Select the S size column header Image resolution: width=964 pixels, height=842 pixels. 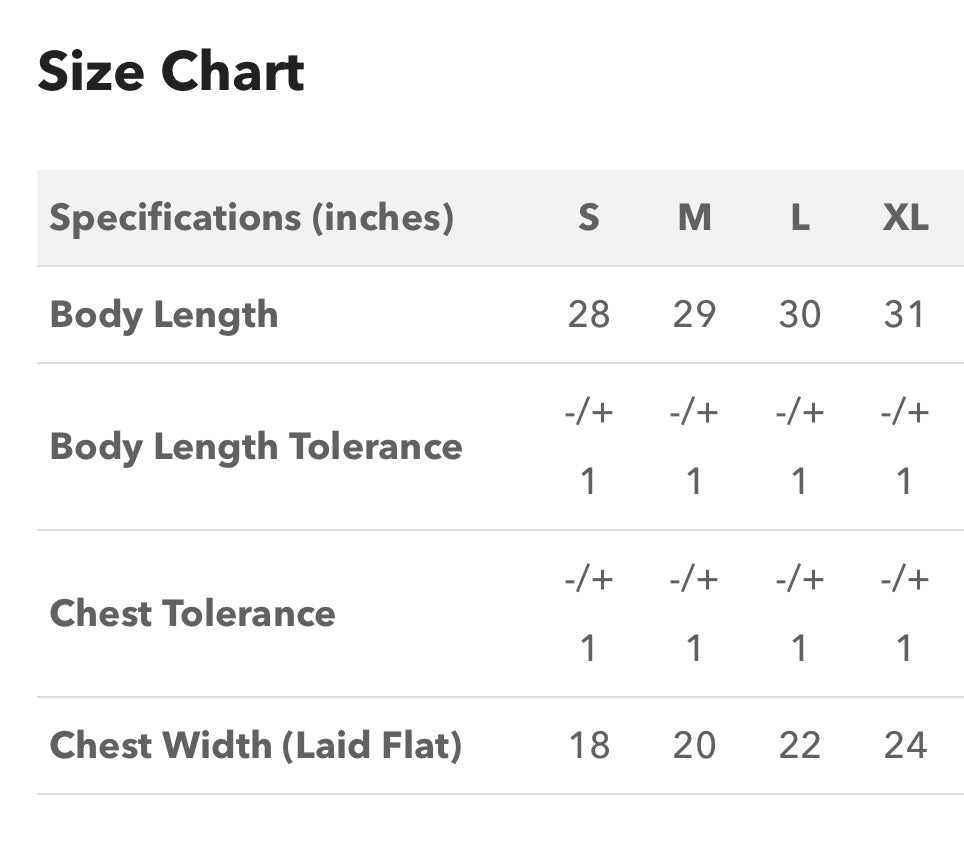click(x=588, y=218)
